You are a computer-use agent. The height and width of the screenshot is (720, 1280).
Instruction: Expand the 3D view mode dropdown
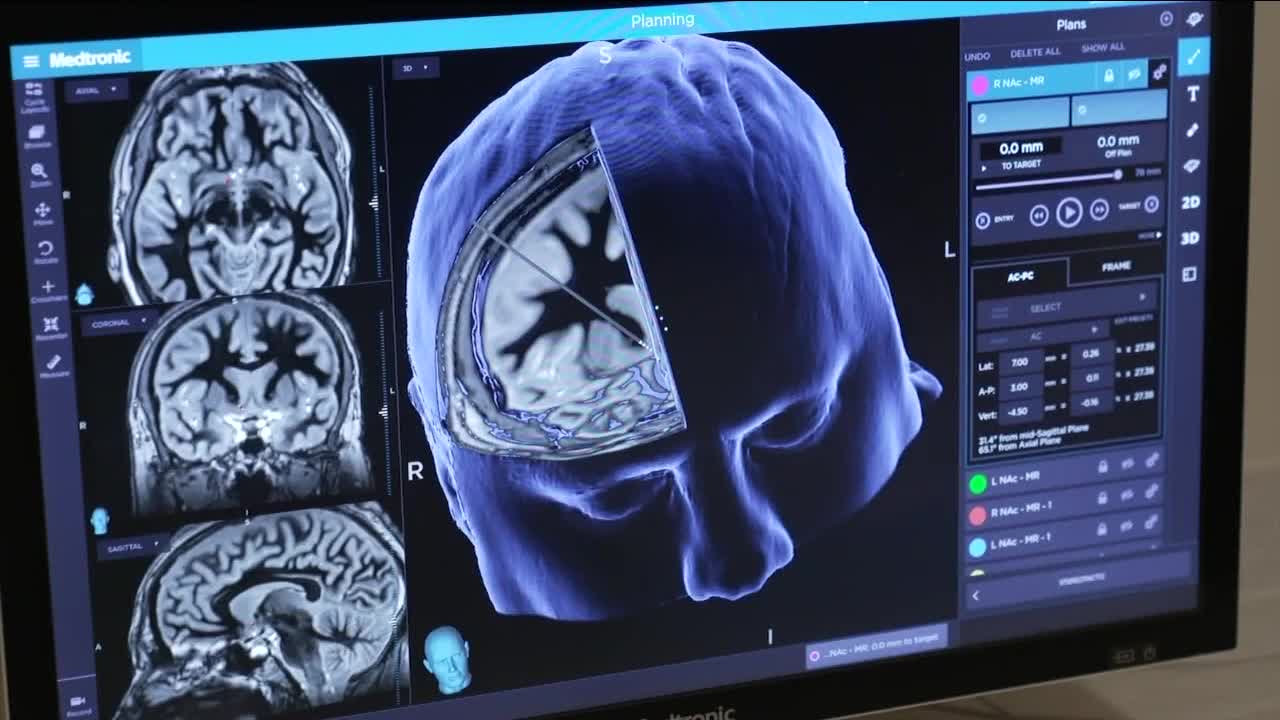tap(415, 68)
